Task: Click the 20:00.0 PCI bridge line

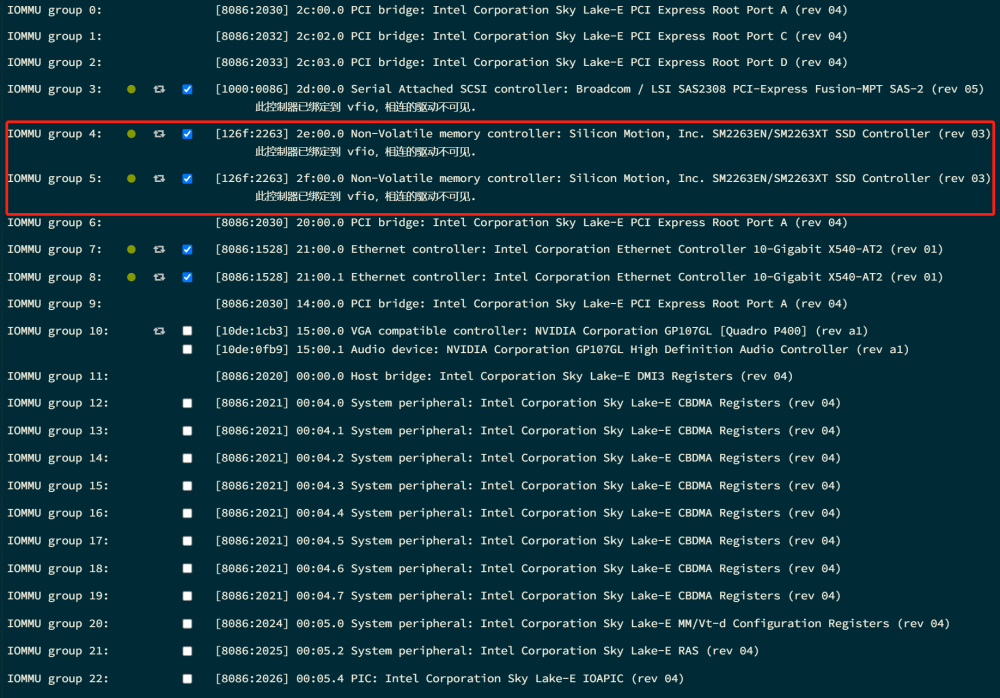Action: [x=531, y=223]
